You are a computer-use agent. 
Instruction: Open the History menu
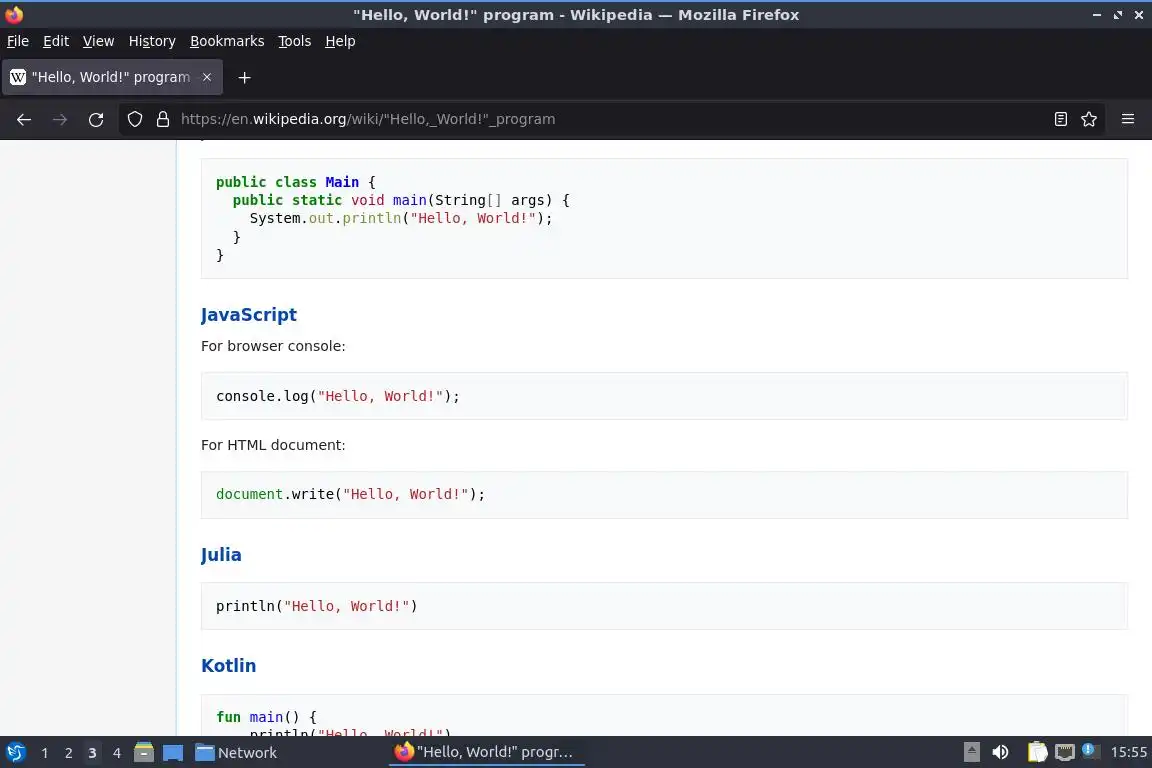(152, 41)
